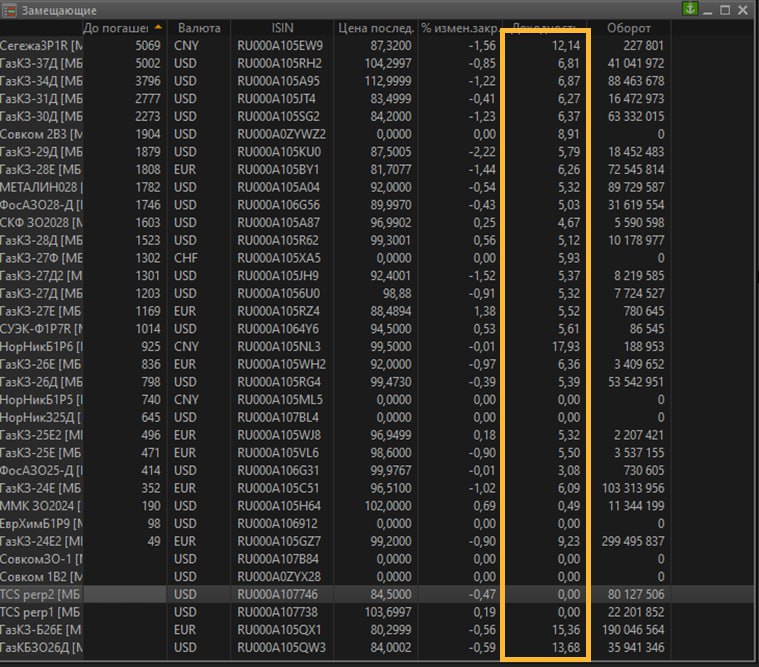Select the СКФ ЗО2028 row name
Screen dimensions: 759x667
pos(41,223)
